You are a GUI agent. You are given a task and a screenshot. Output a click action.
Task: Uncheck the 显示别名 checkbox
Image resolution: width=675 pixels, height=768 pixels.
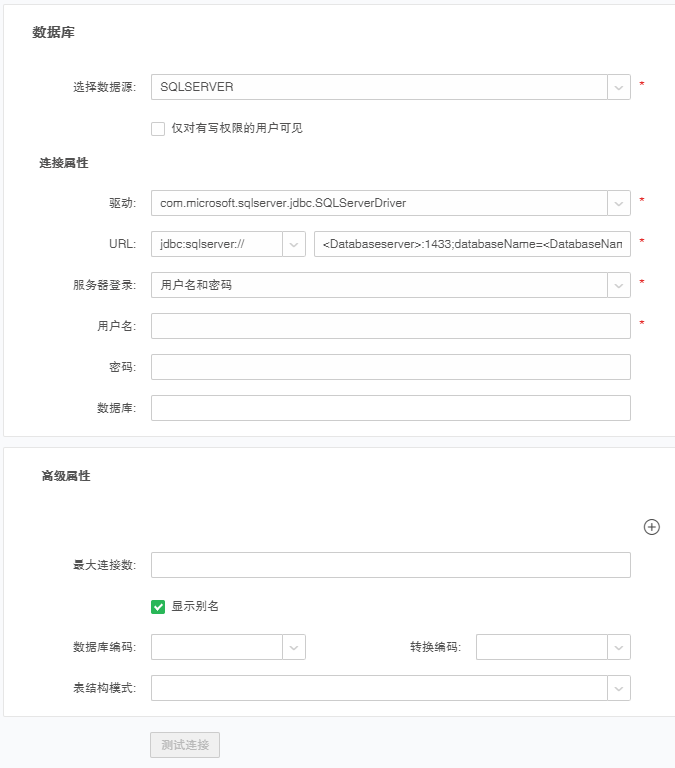(158, 606)
